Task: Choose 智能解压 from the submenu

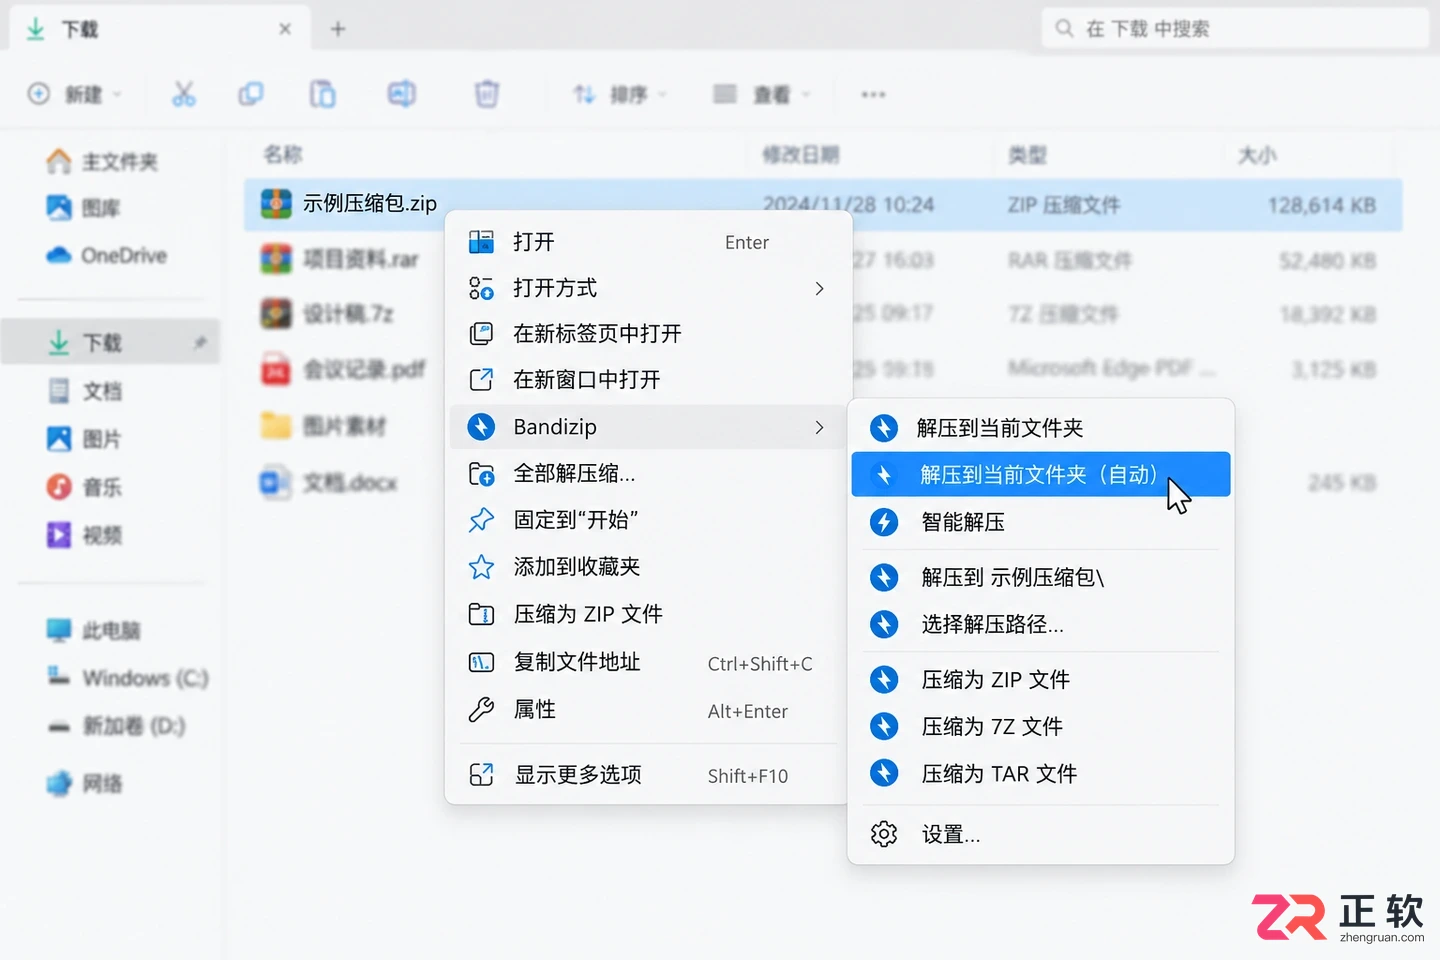Action: point(1041,522)
